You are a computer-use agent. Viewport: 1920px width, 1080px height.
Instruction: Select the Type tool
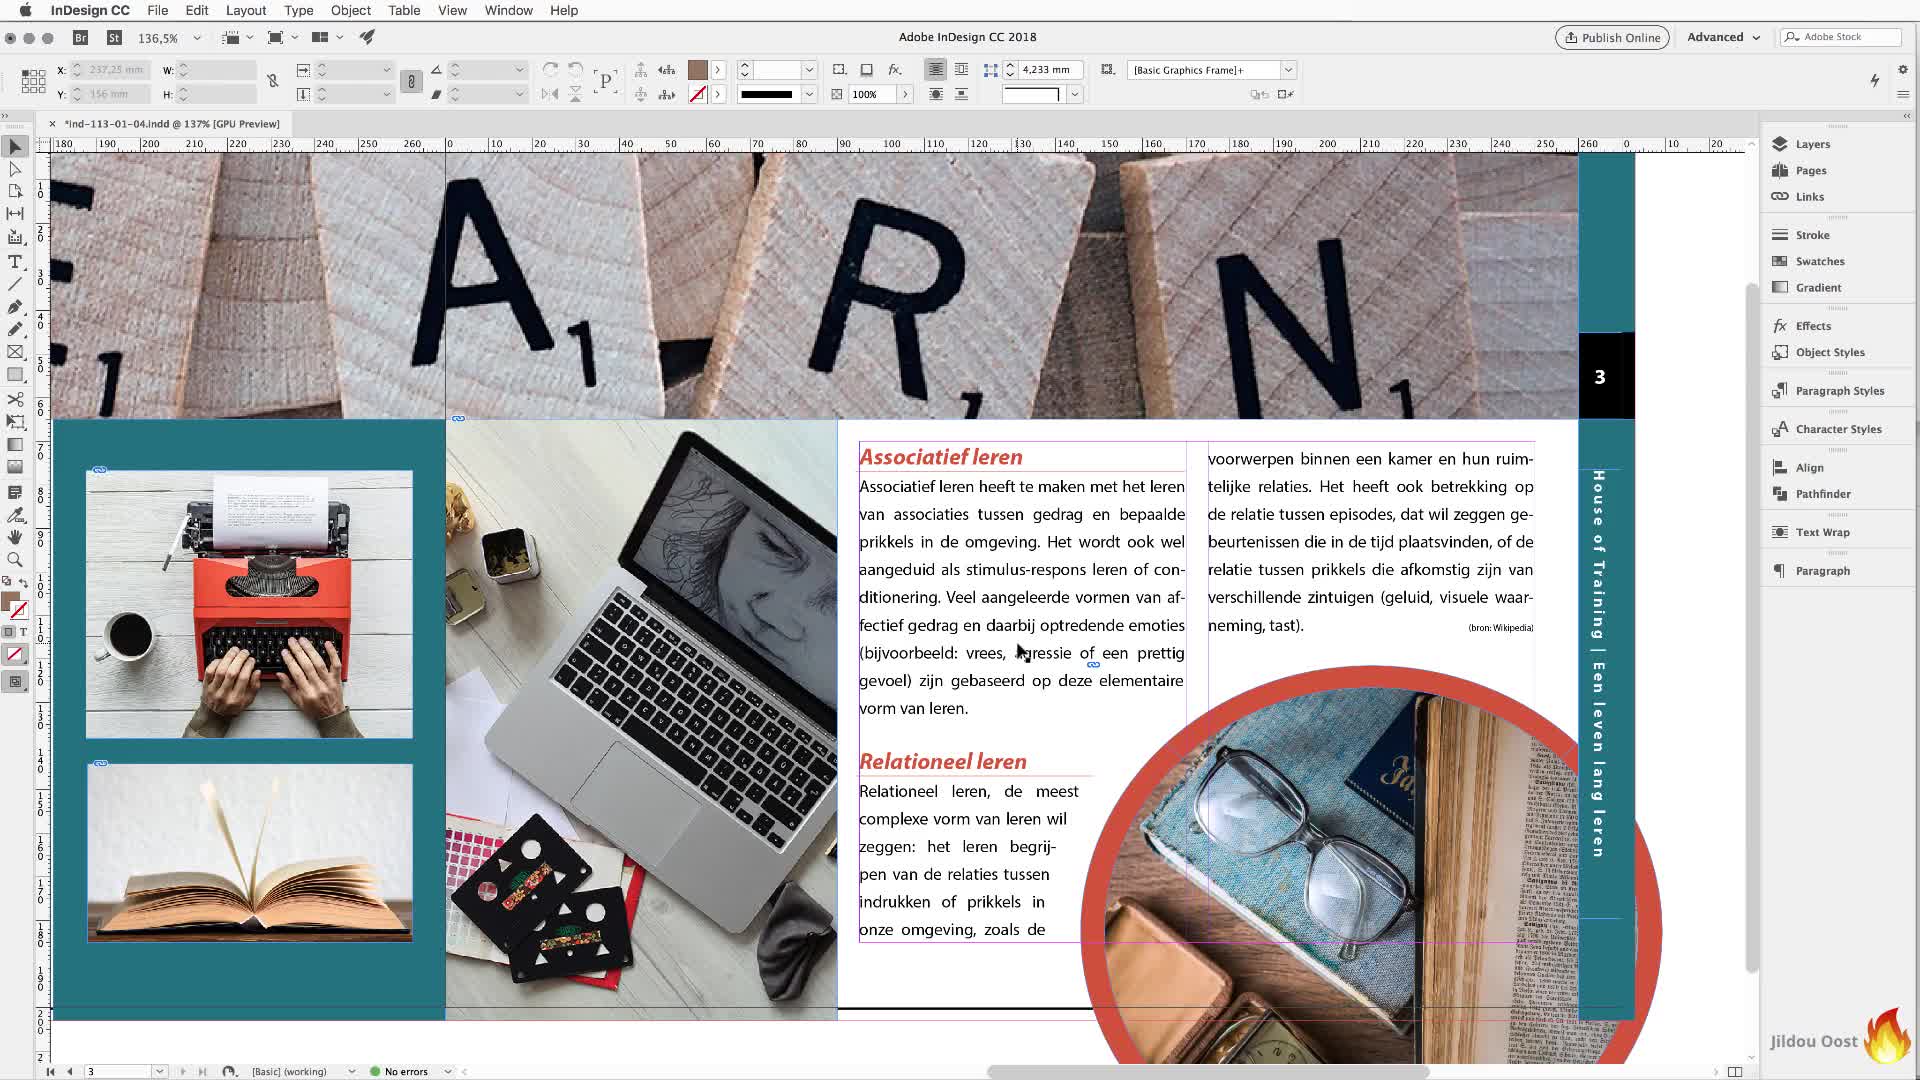[x=15, y=262]
